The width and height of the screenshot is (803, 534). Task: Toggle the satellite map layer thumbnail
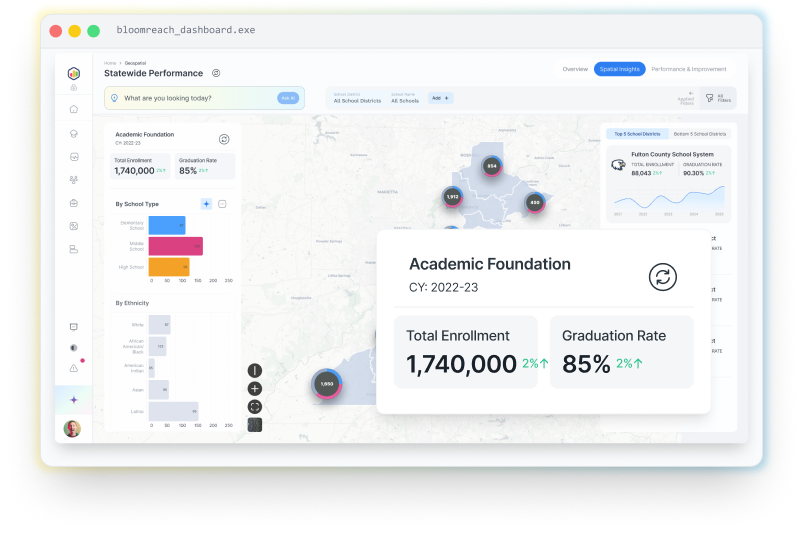254,425
